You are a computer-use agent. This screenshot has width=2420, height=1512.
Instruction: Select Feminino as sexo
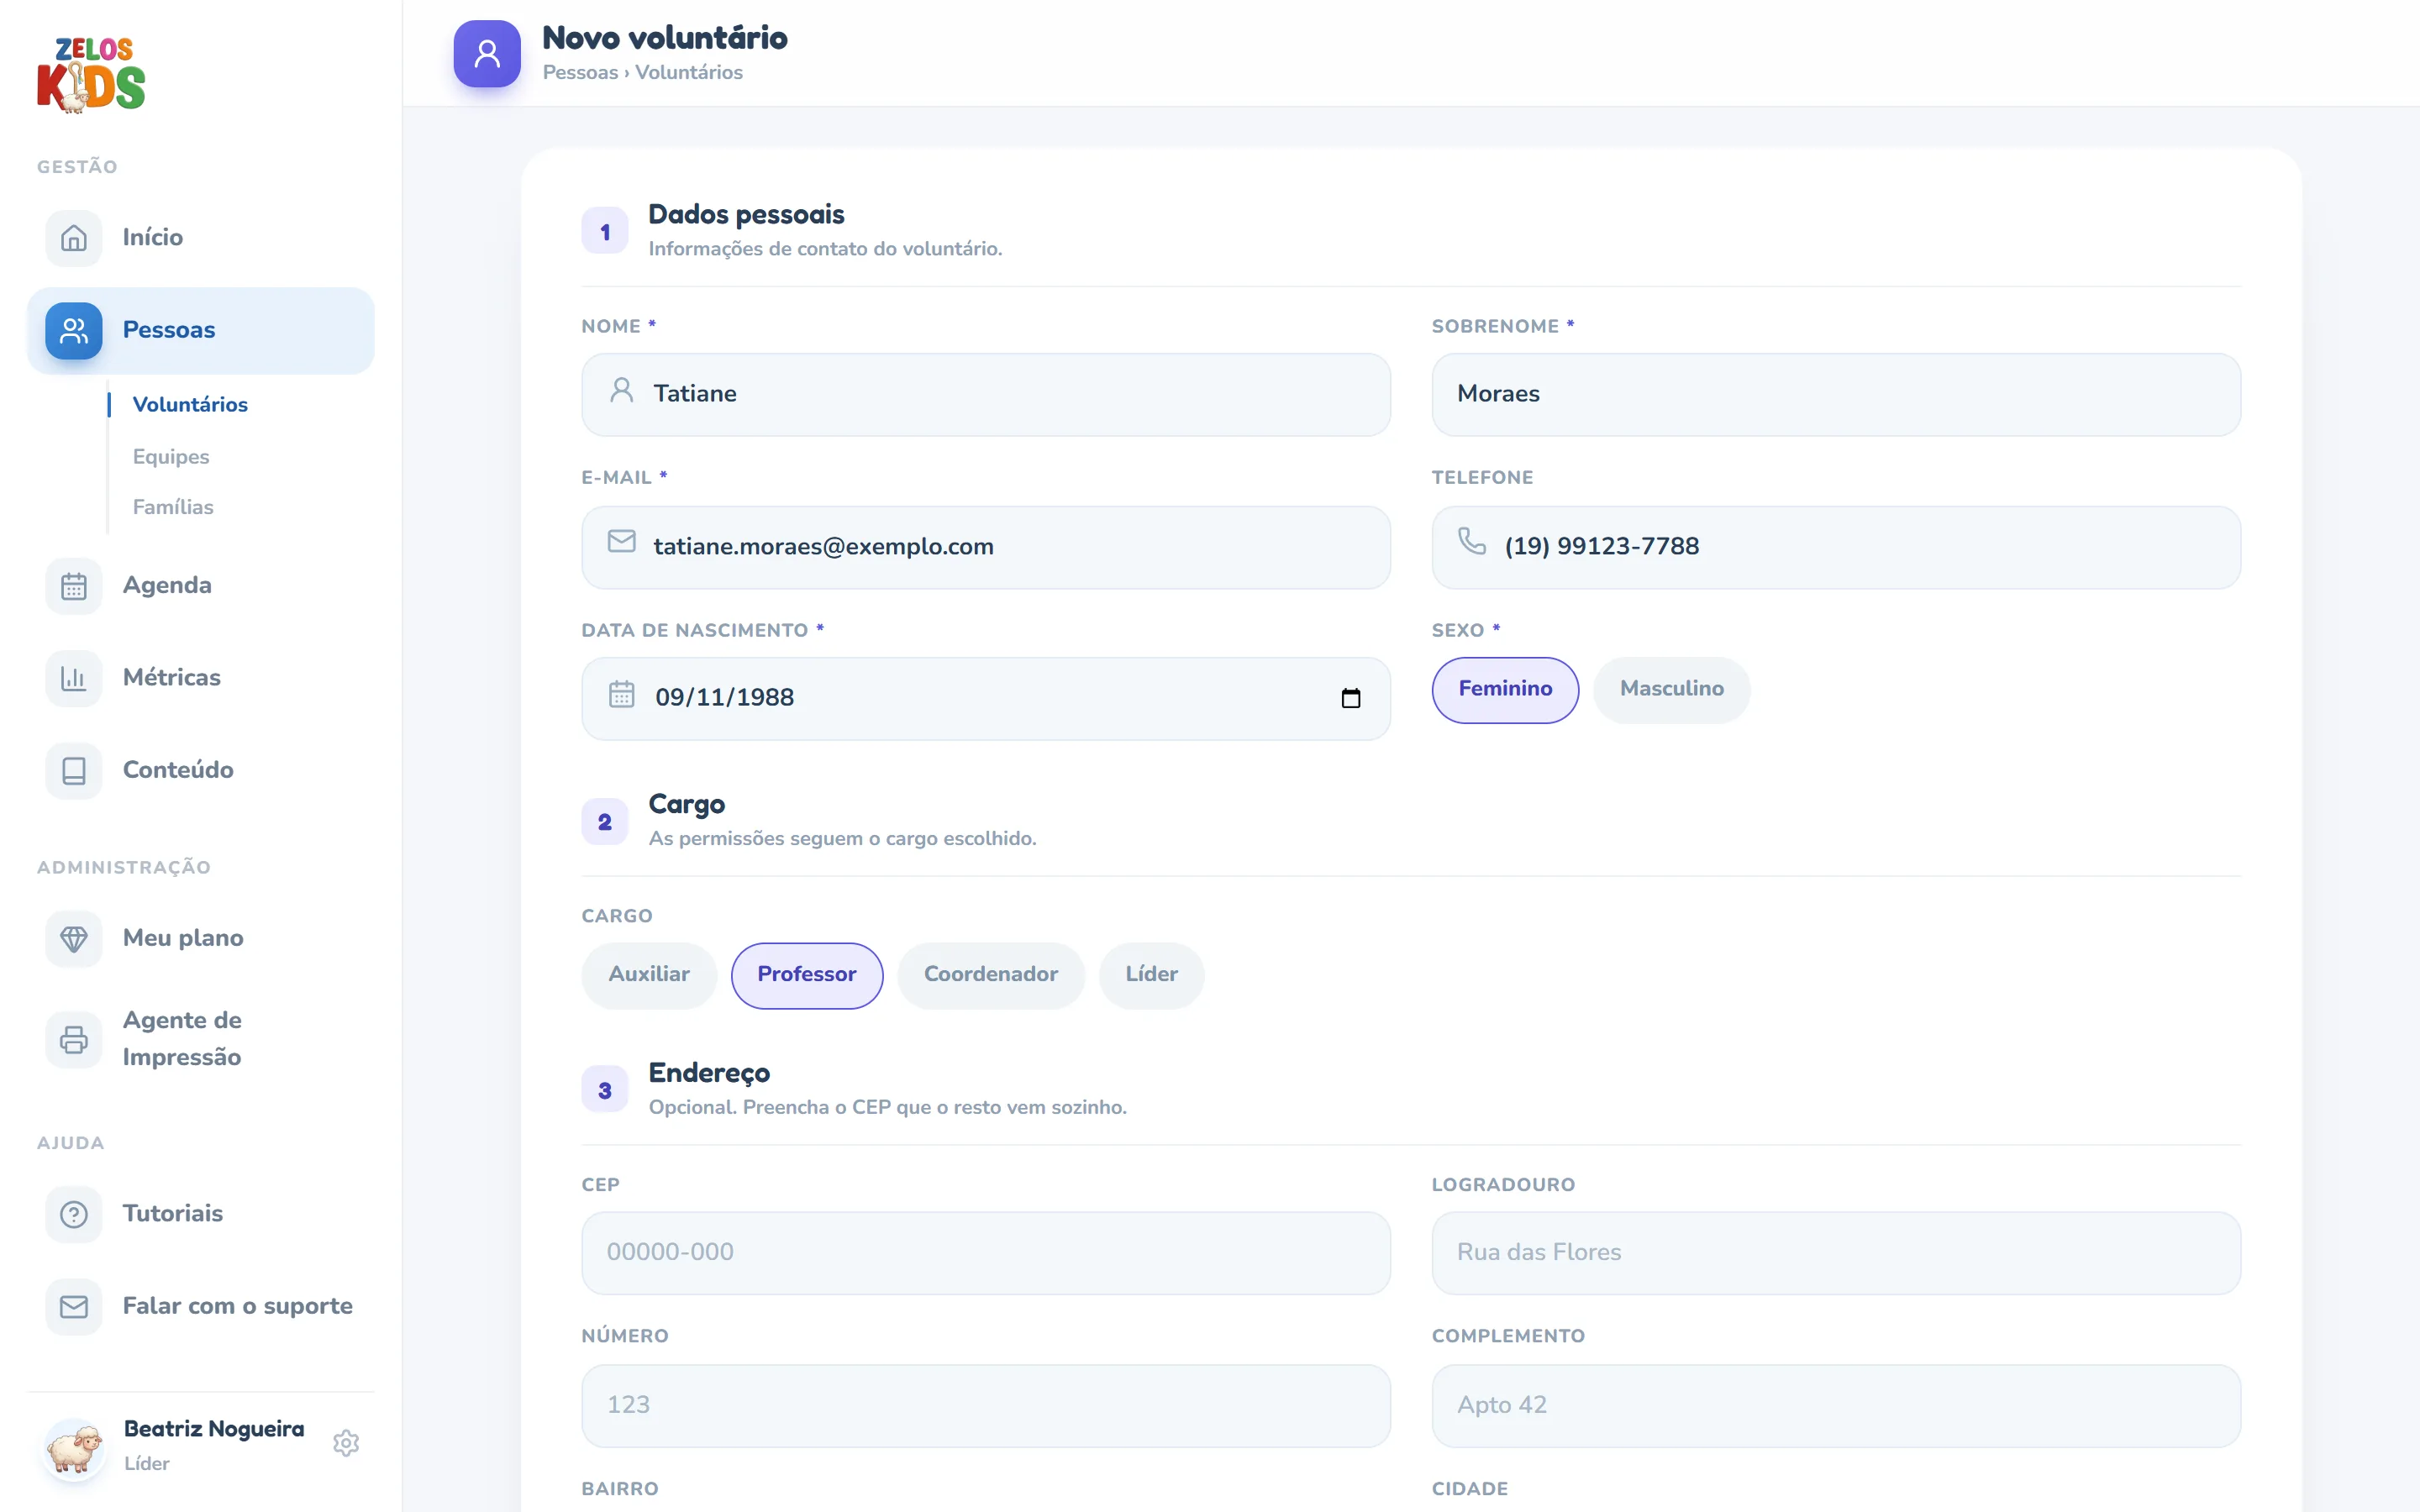(1505, 689)
